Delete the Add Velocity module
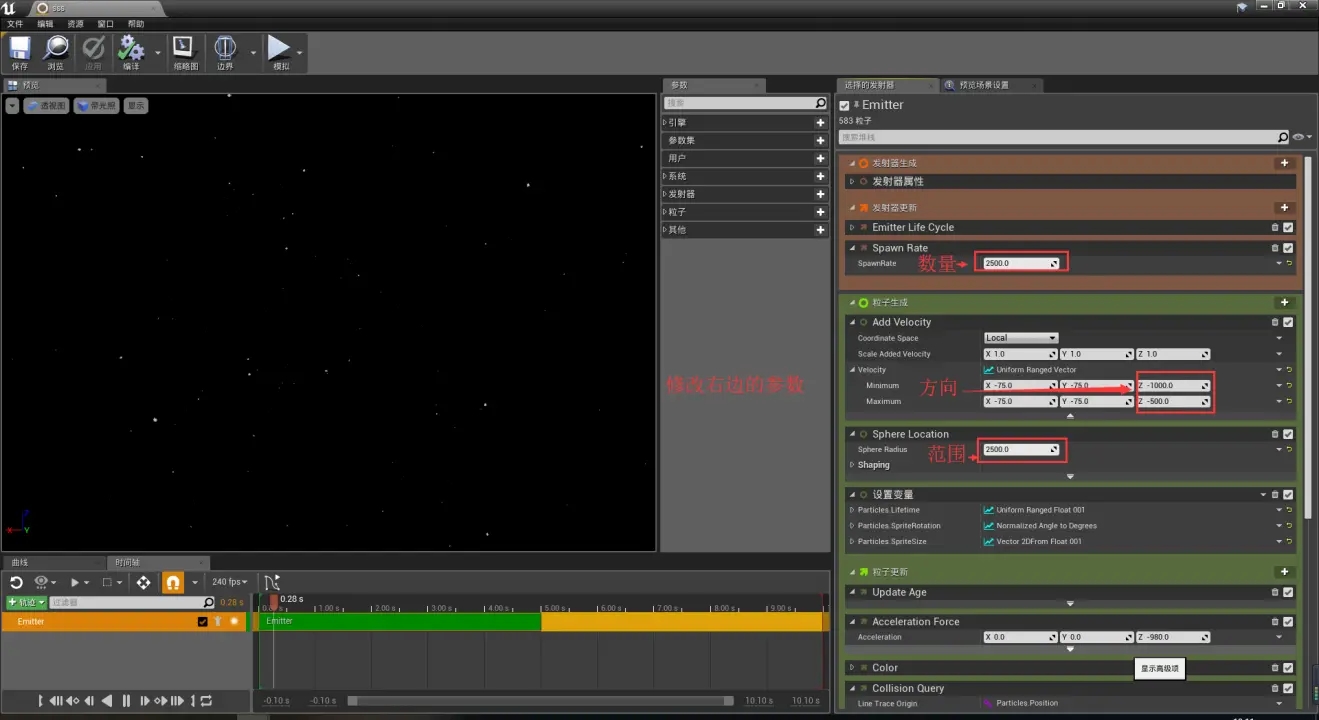Viewport: 1319px width, 720px height. point(1275,322)
